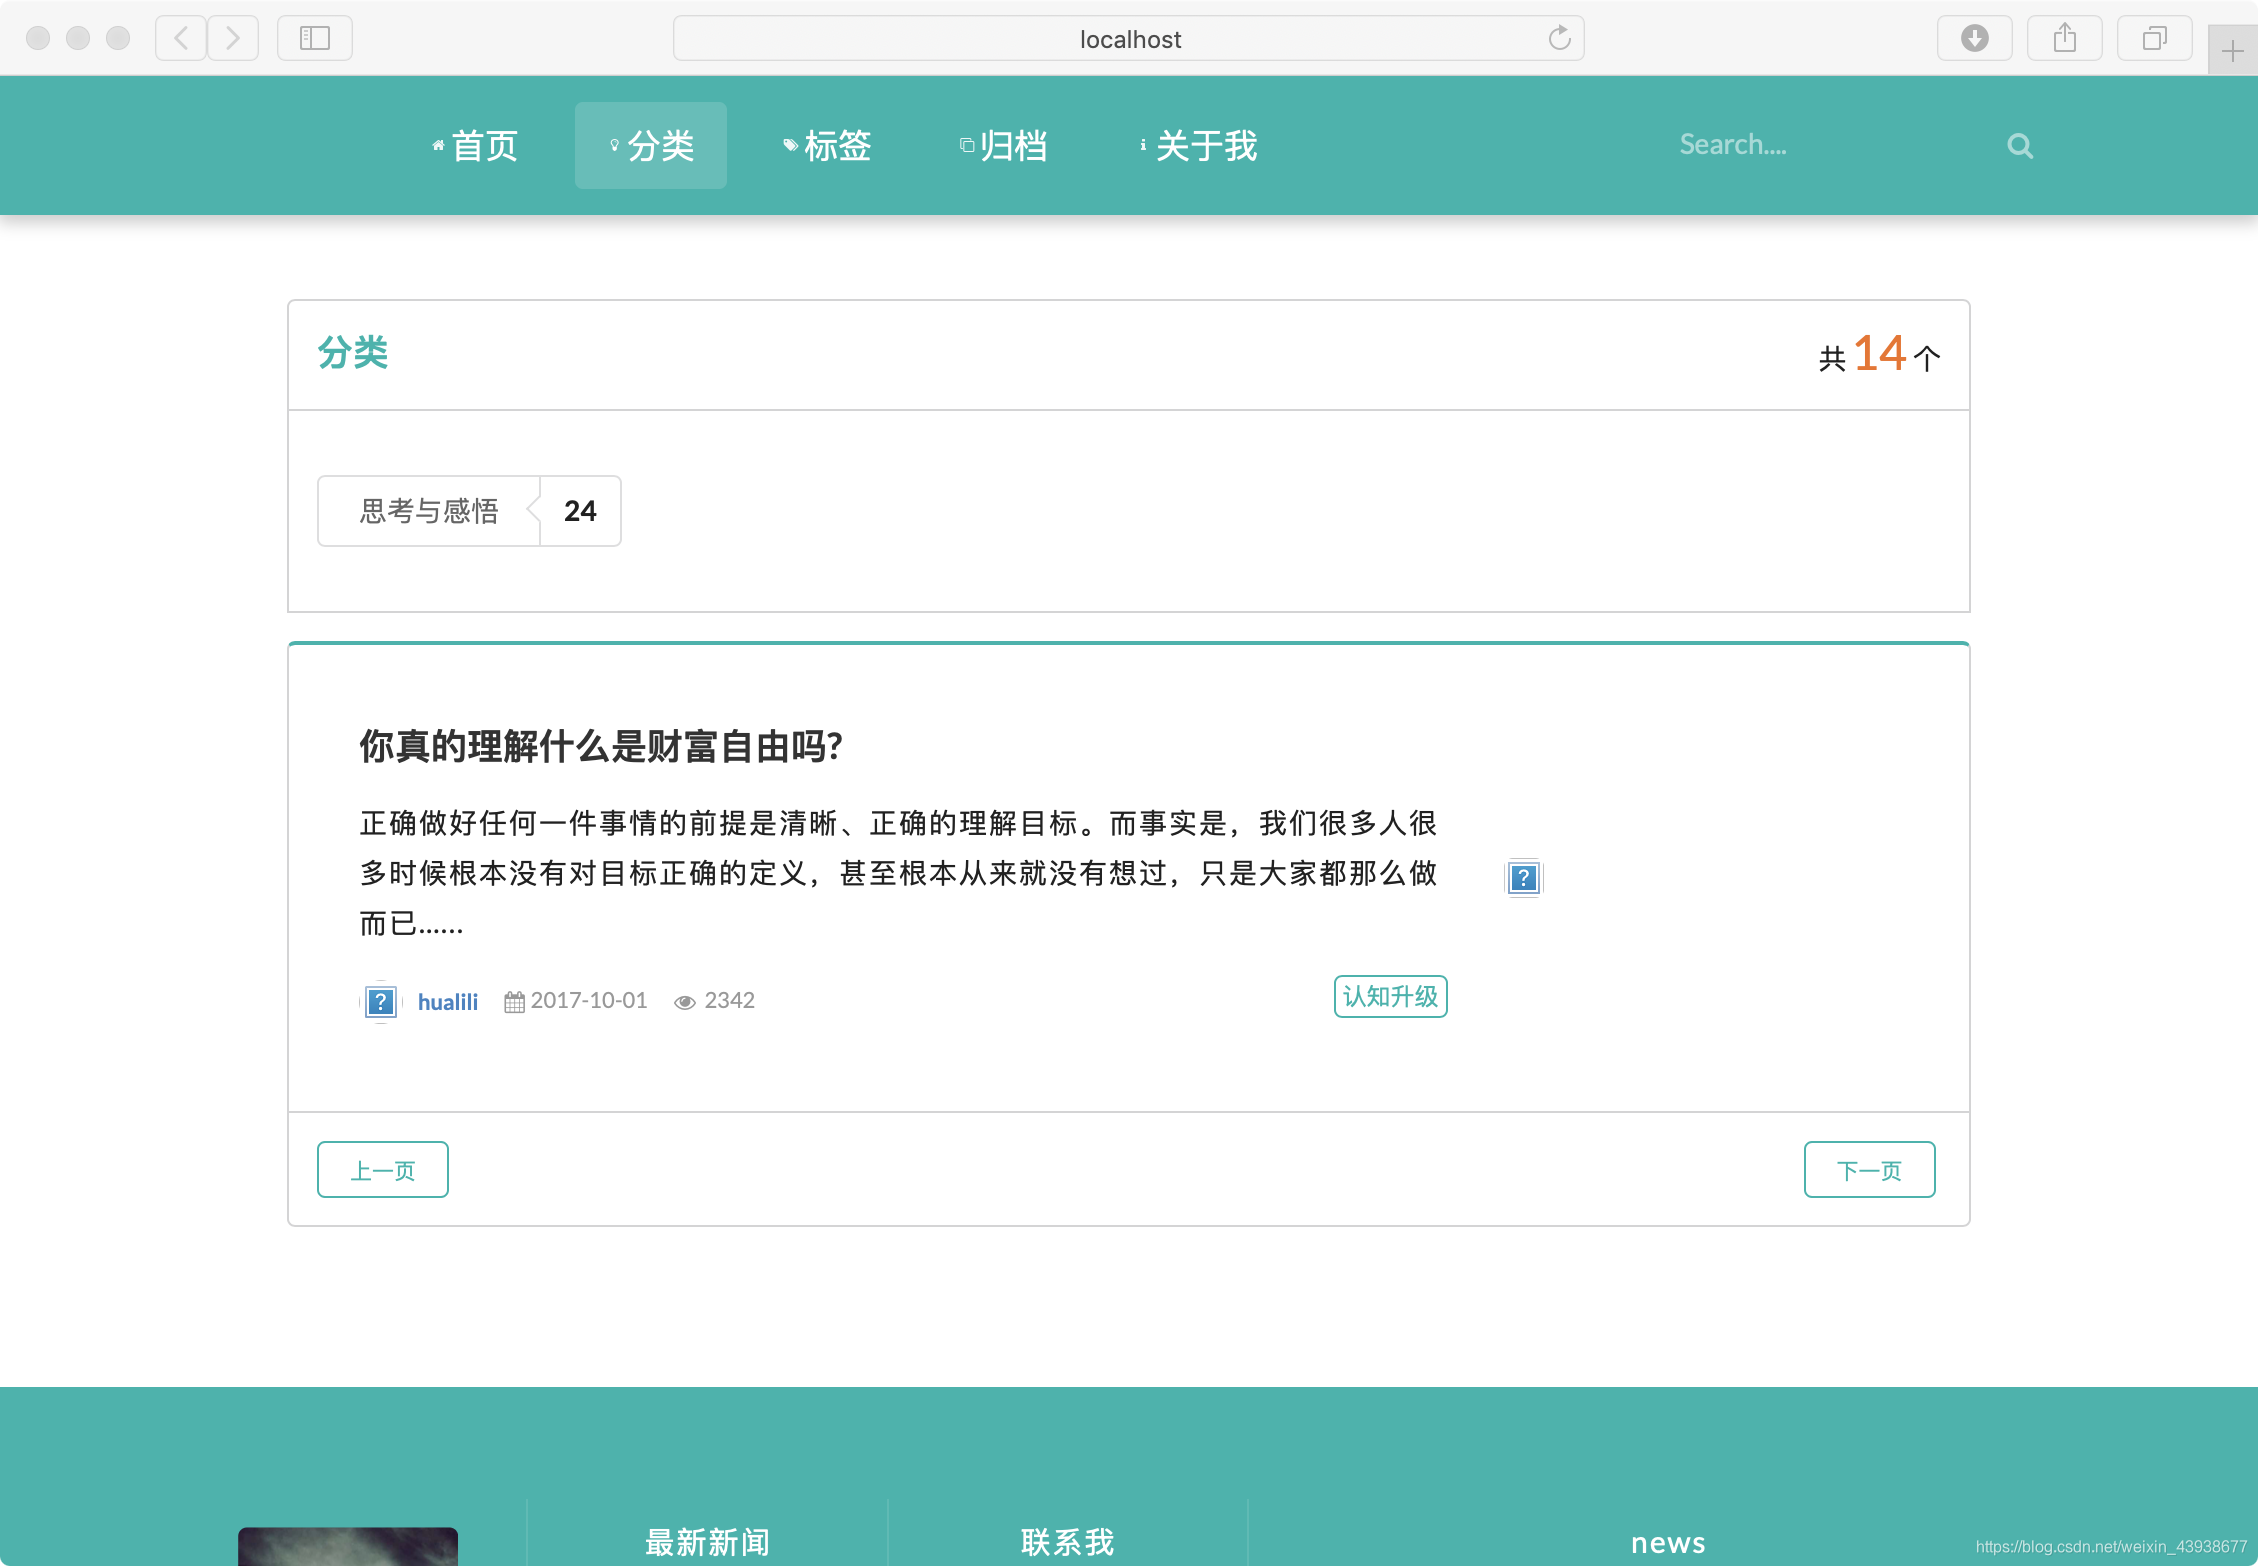Click the 最新新闻 footer heading
This screenshot has width=2258, height=1566.
click(707, 1542)
